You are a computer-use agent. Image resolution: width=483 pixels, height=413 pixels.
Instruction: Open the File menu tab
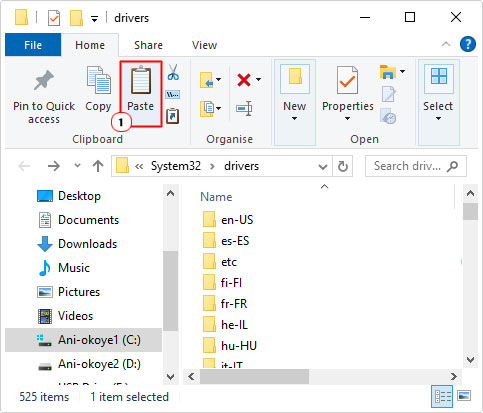[33, 45]
